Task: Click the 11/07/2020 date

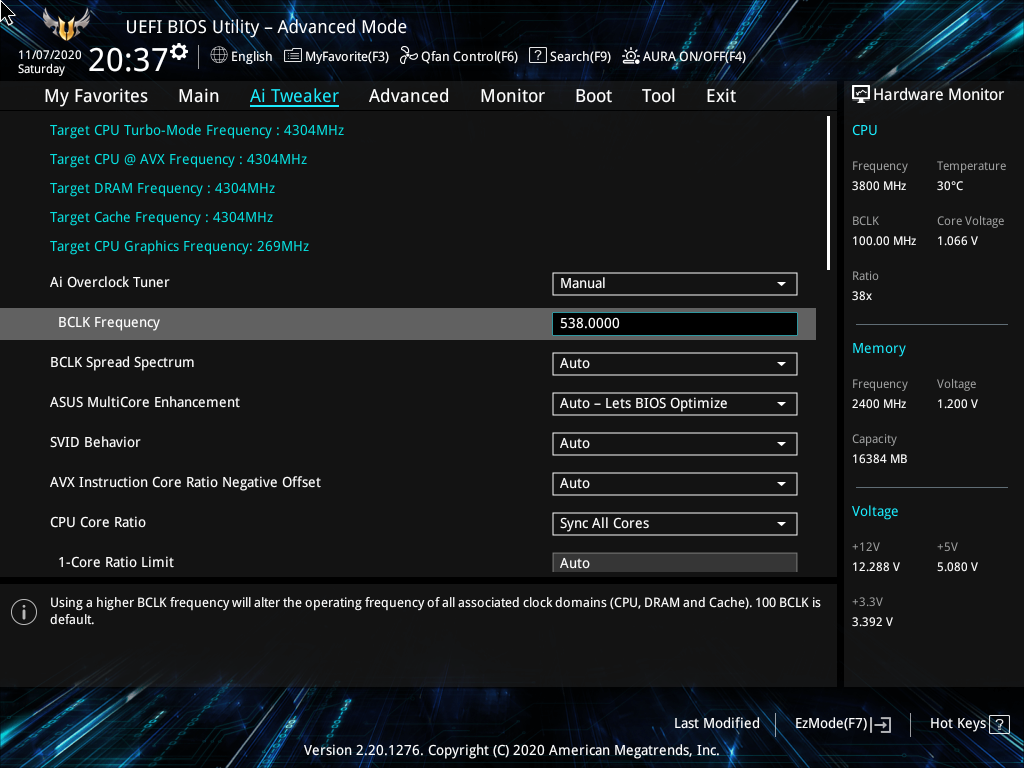Action: coord(50,55)
